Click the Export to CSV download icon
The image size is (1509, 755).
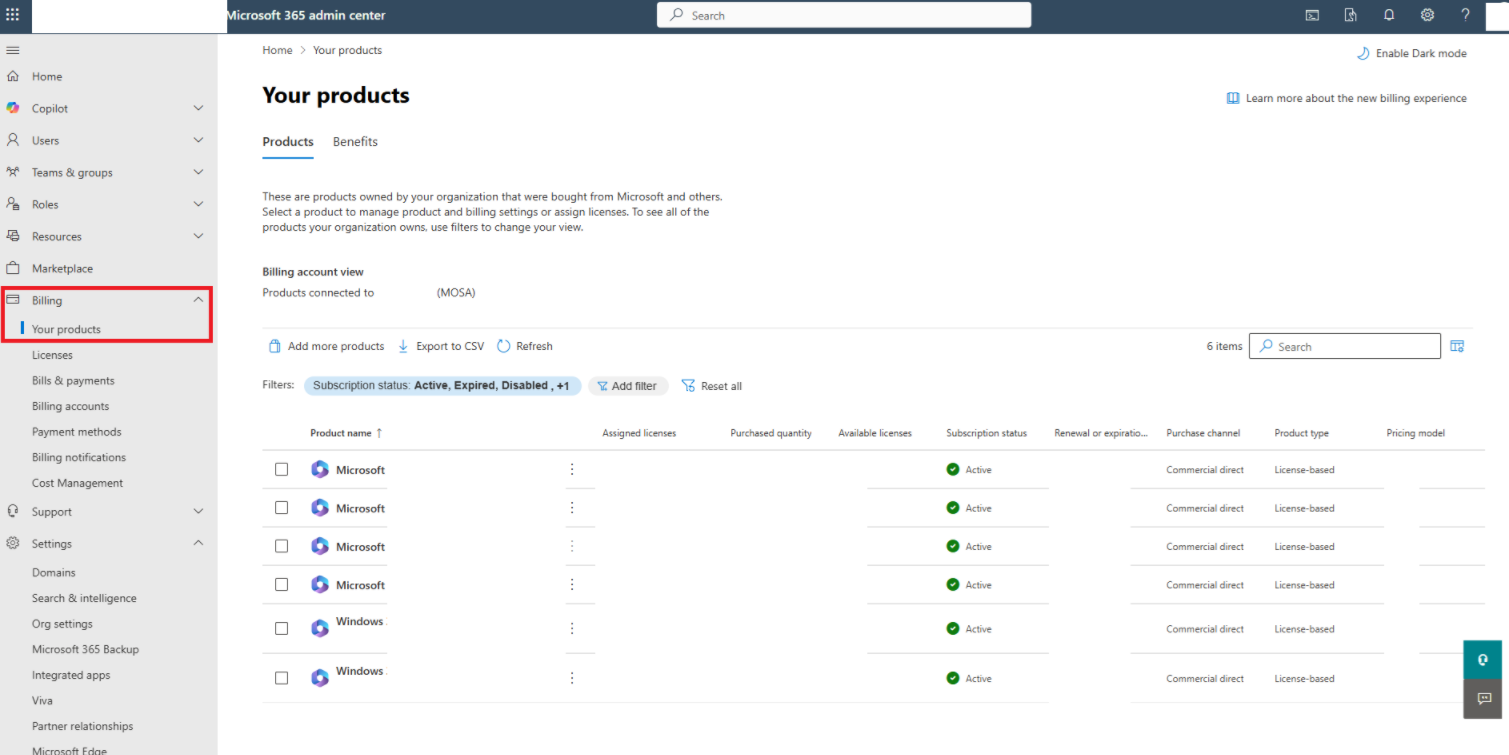point(404,346)
